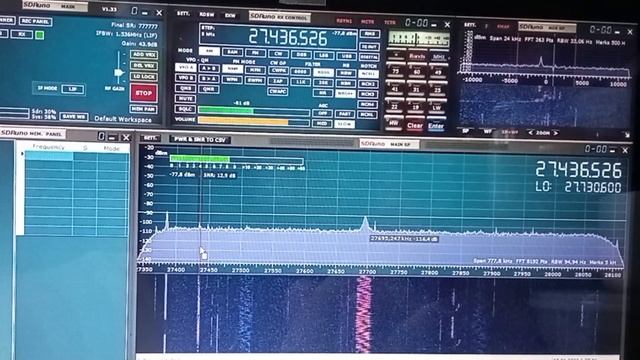Image resolution: width=640 pixels, height=360 pixels.
Task: Click the RX button in Main panel
Action: [21, 34]
